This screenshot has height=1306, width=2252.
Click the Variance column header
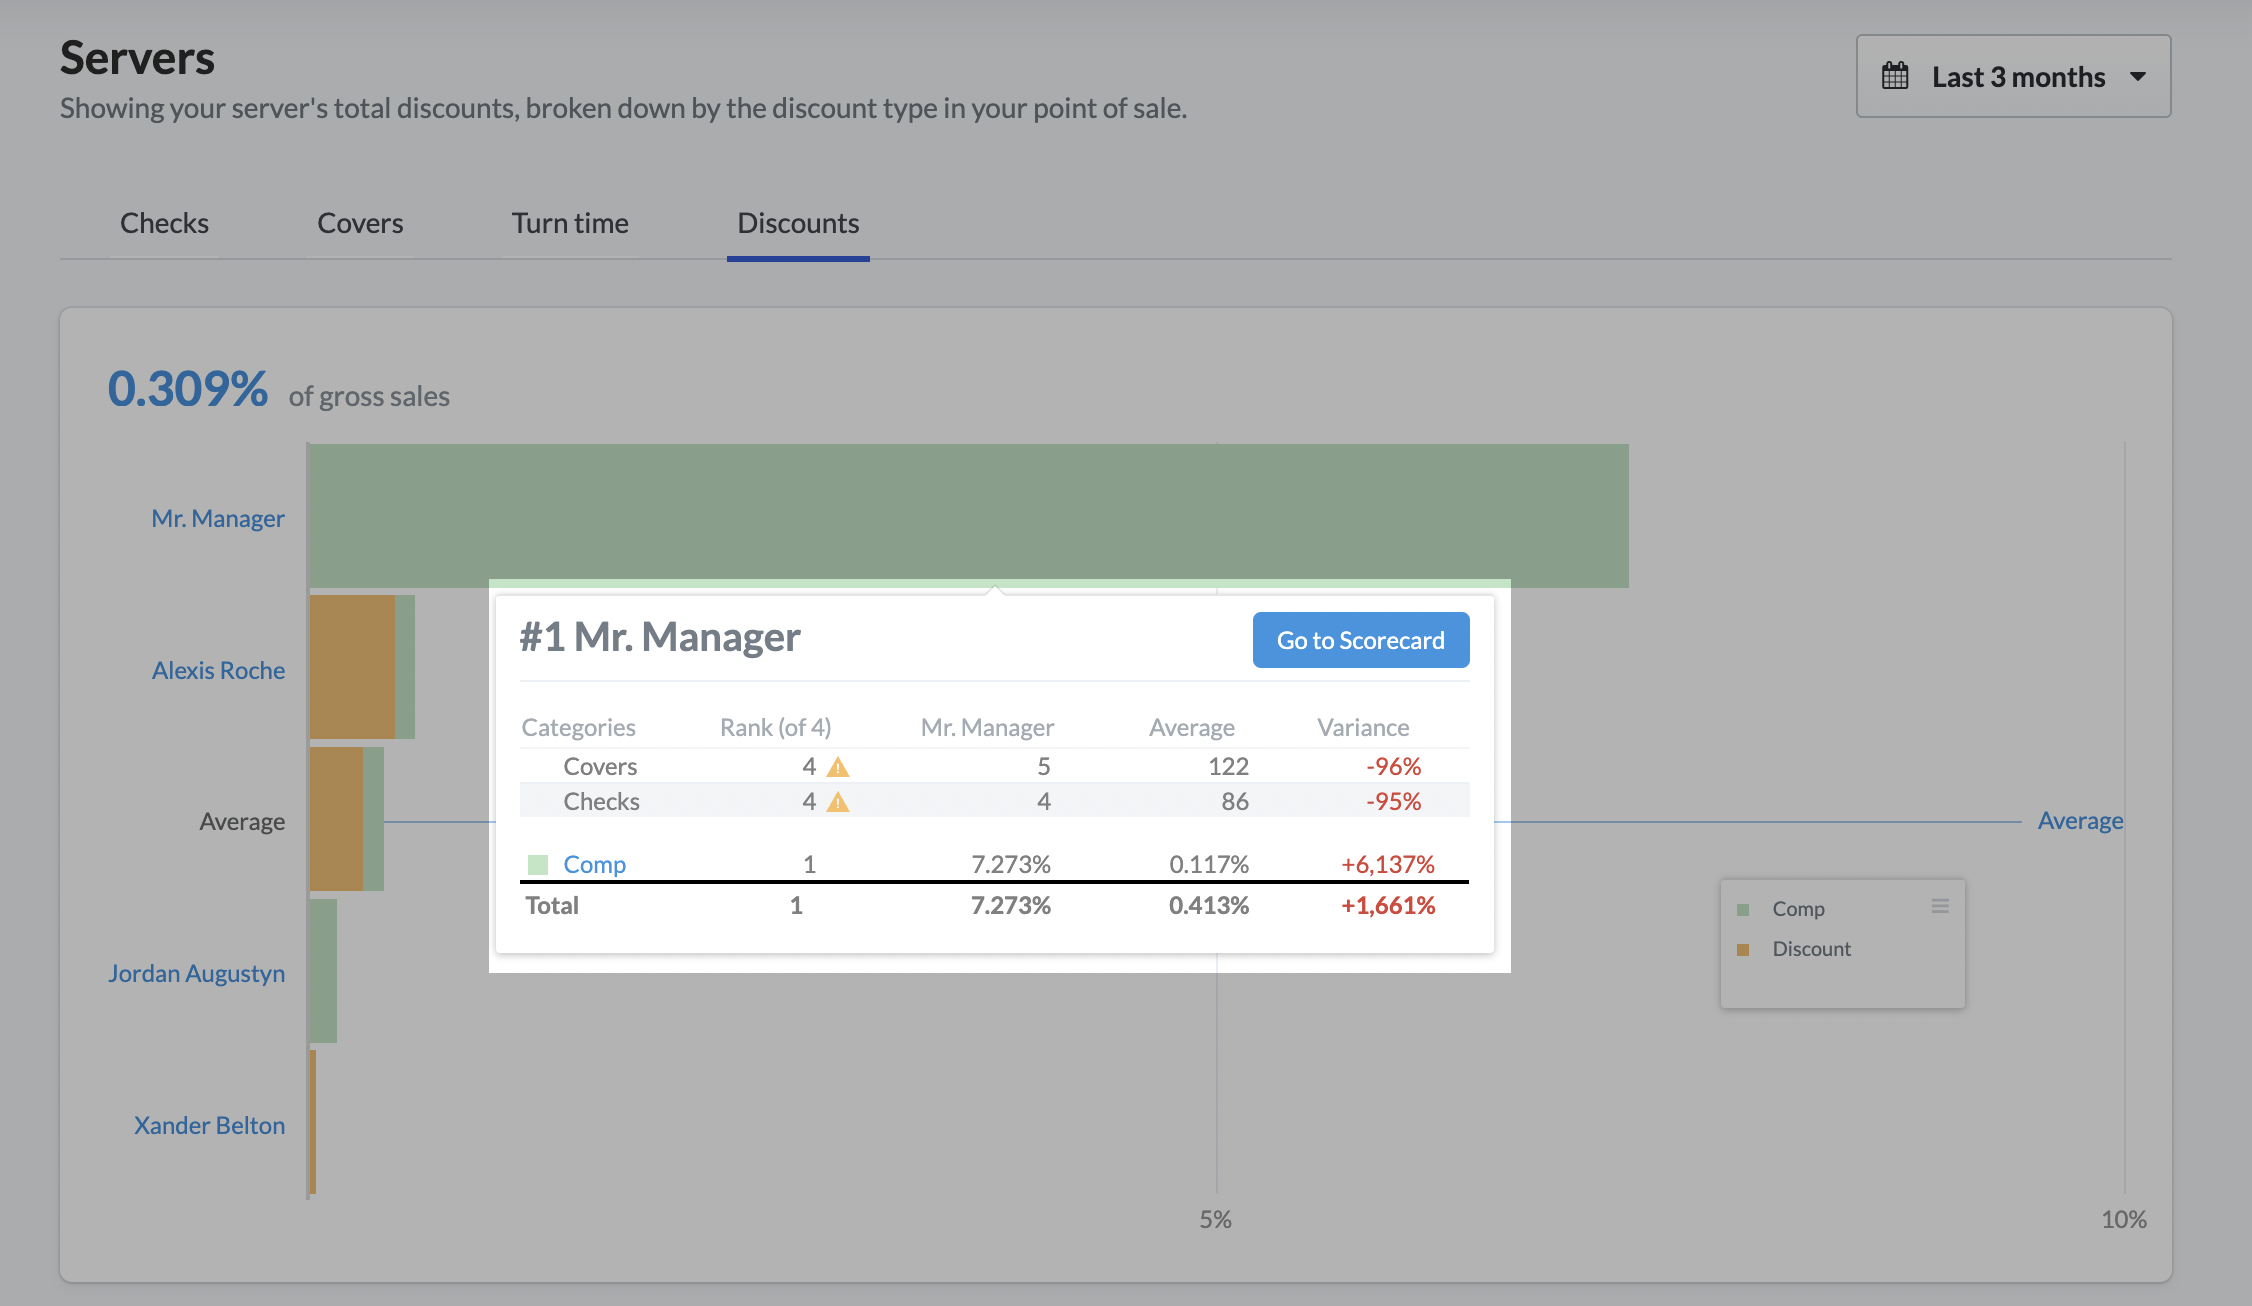tap(1363, 727)
